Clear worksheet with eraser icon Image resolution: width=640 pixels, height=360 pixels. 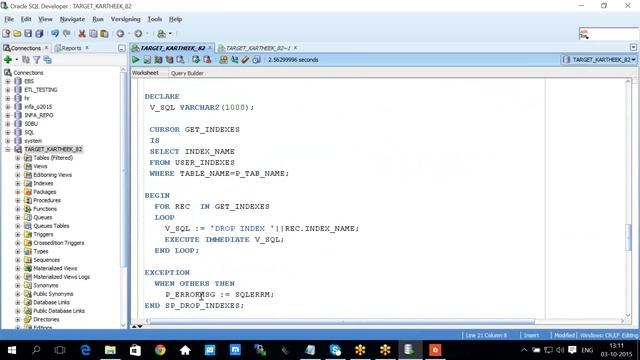pos(245,60)
